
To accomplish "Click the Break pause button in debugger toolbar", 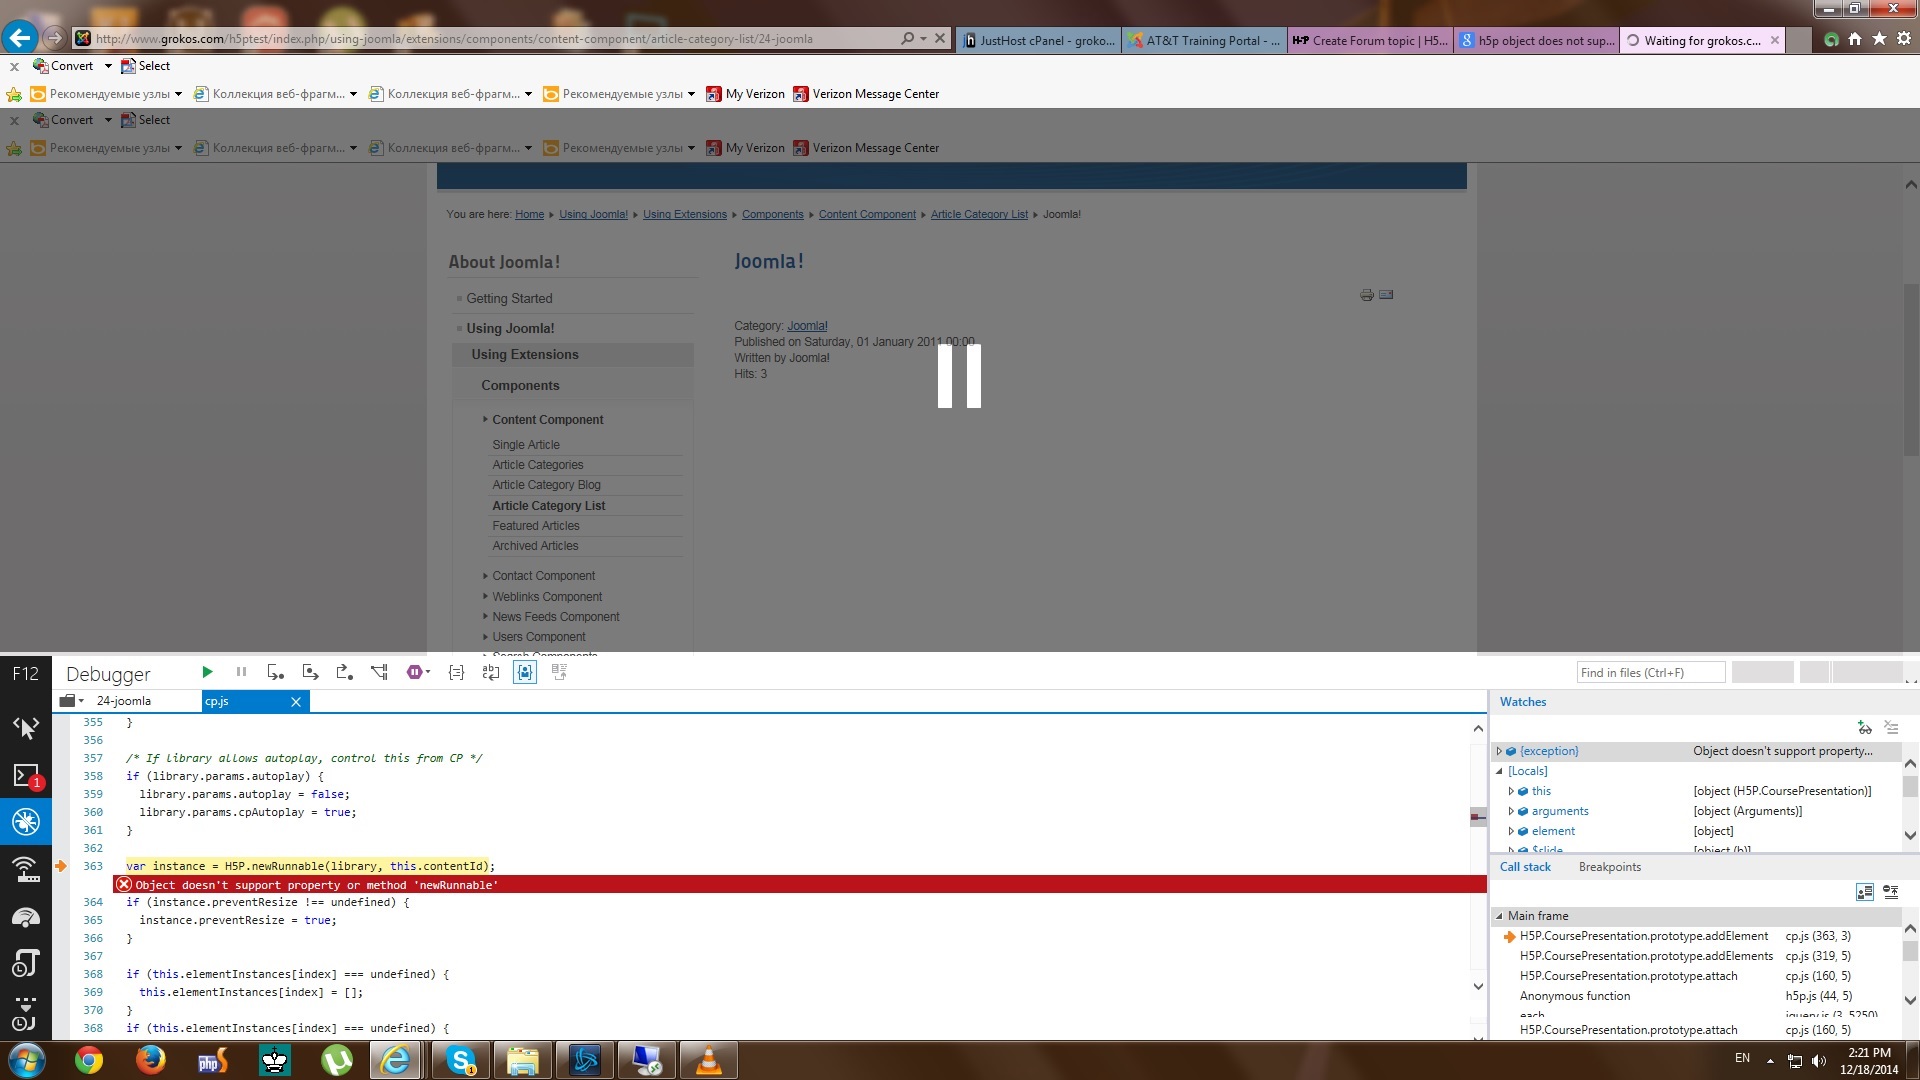I will (x=241, y=673).
